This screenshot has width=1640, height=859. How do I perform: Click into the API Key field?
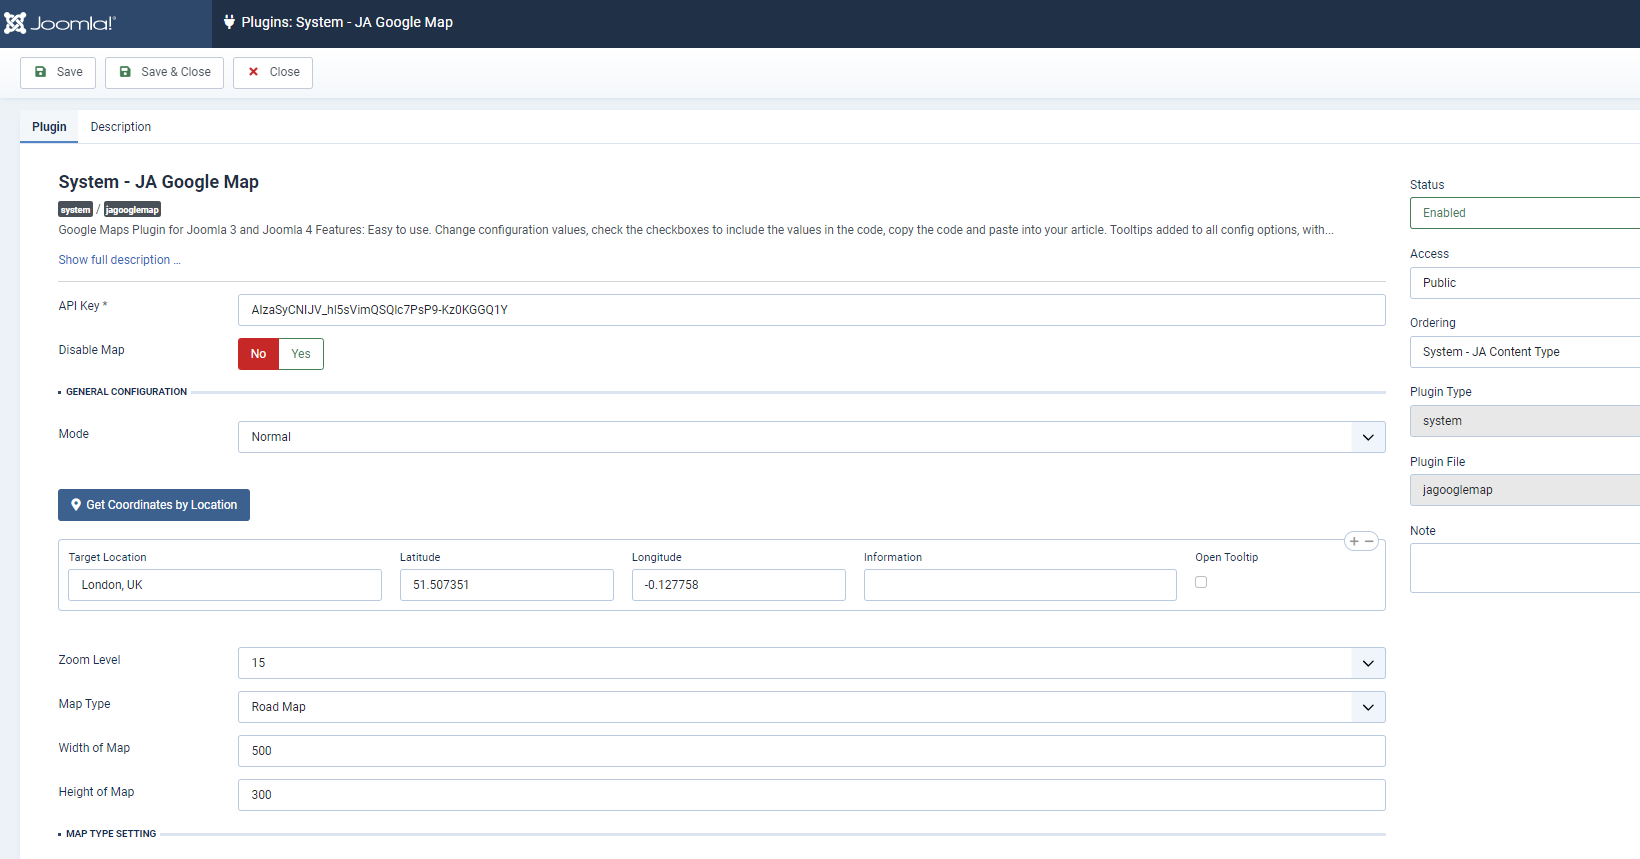pyautogui.click(x=811, y=310)
